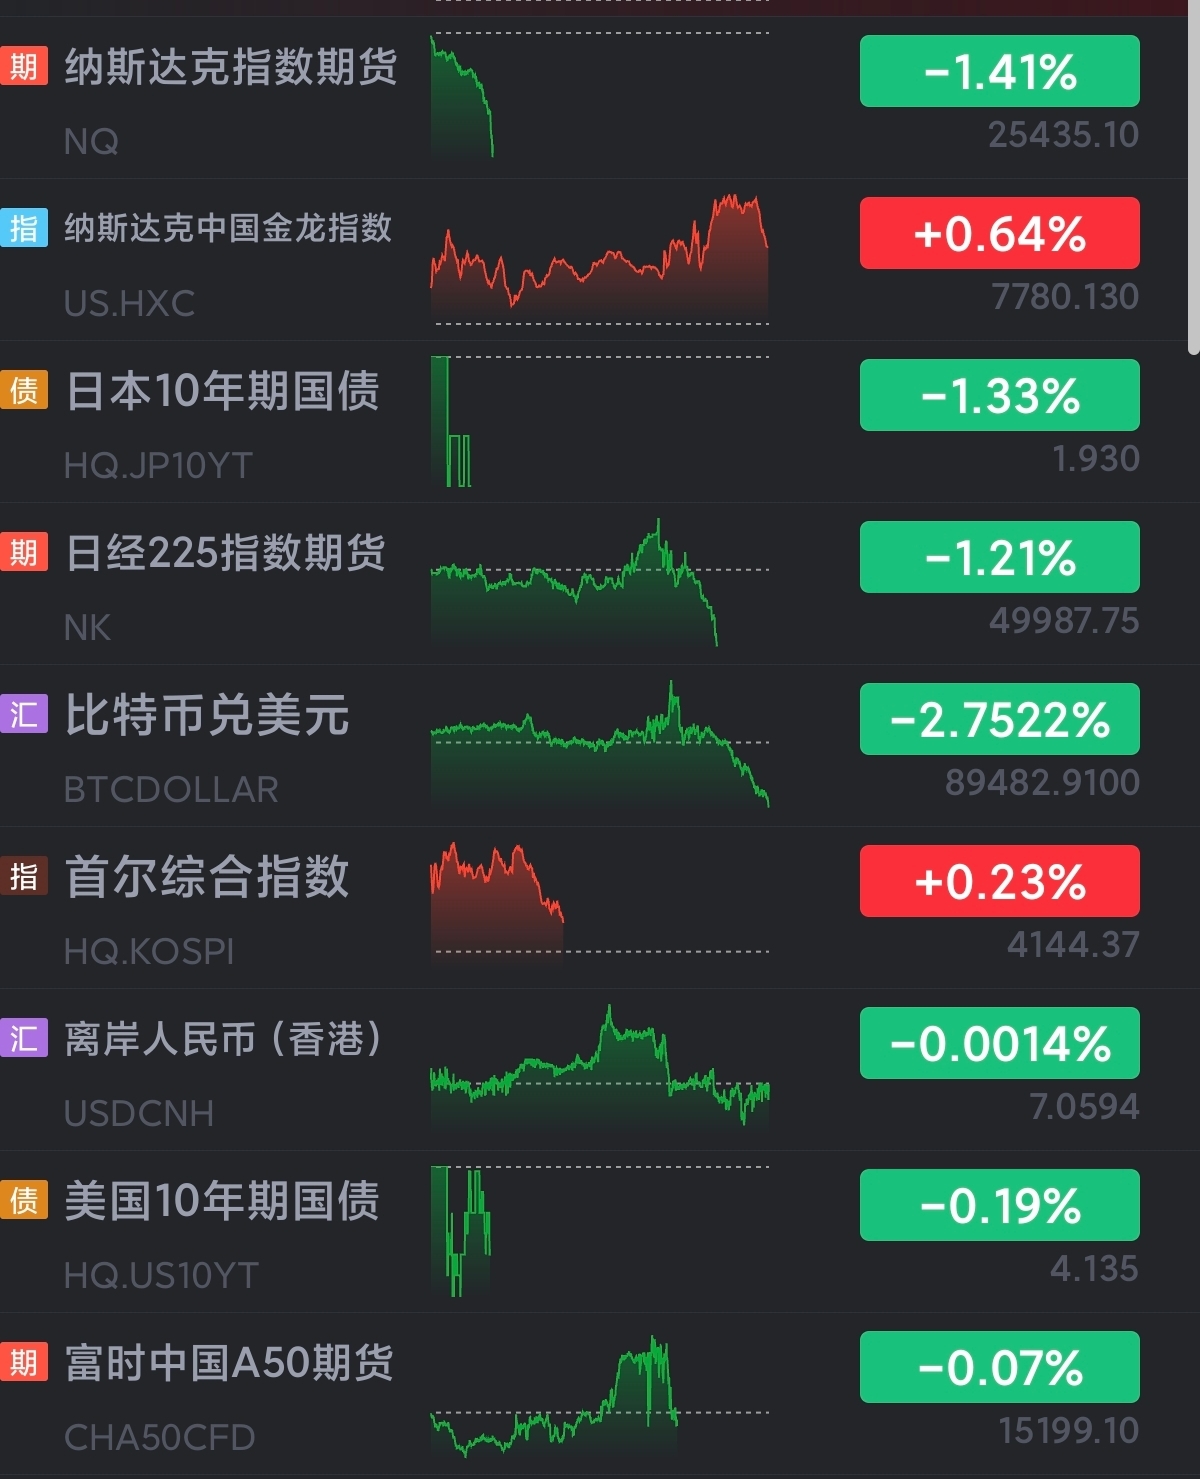
Task: Tap the 指 badge beside 首尔综合指数
Action: pyautogui.click(x=24, y=876)
